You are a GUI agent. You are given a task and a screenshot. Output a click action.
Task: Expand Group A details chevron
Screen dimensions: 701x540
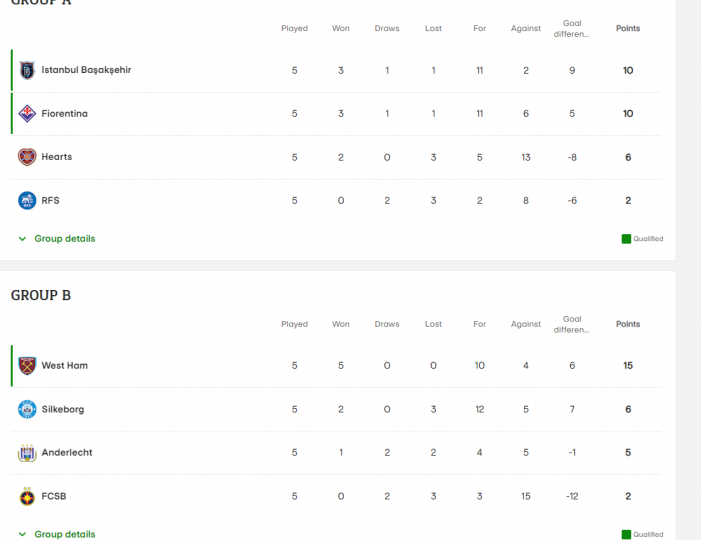[22, 239]
